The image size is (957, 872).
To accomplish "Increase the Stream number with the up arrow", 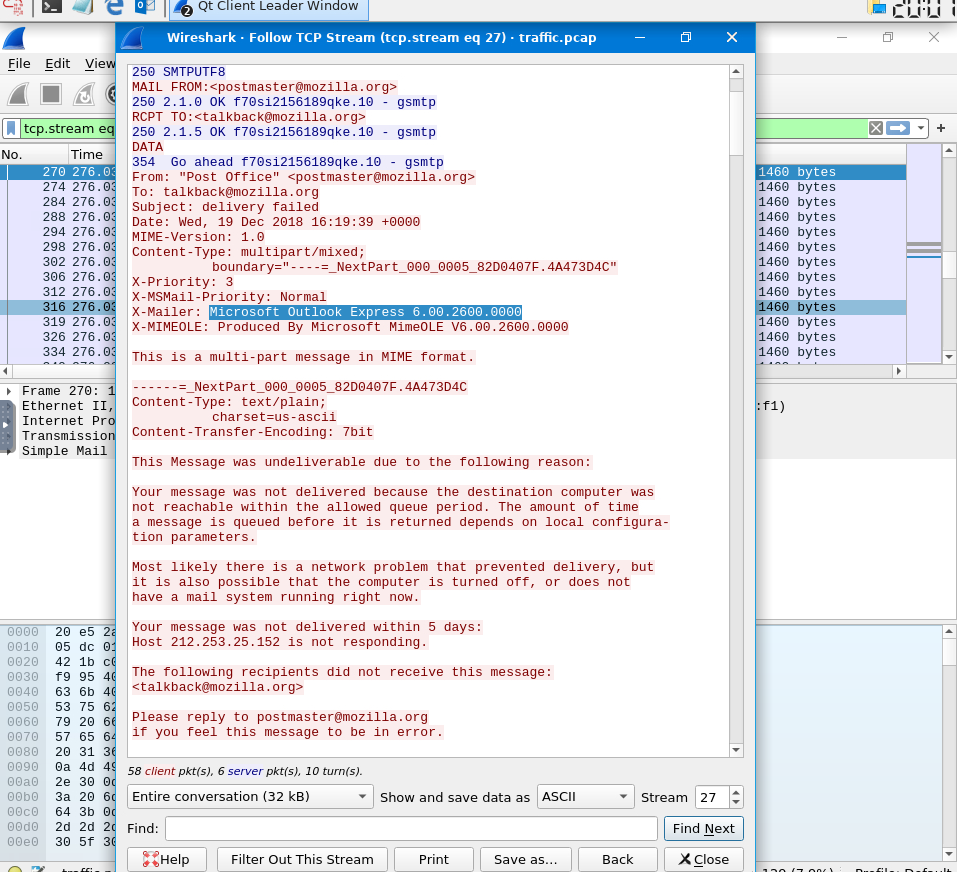I will pos(736,791).
